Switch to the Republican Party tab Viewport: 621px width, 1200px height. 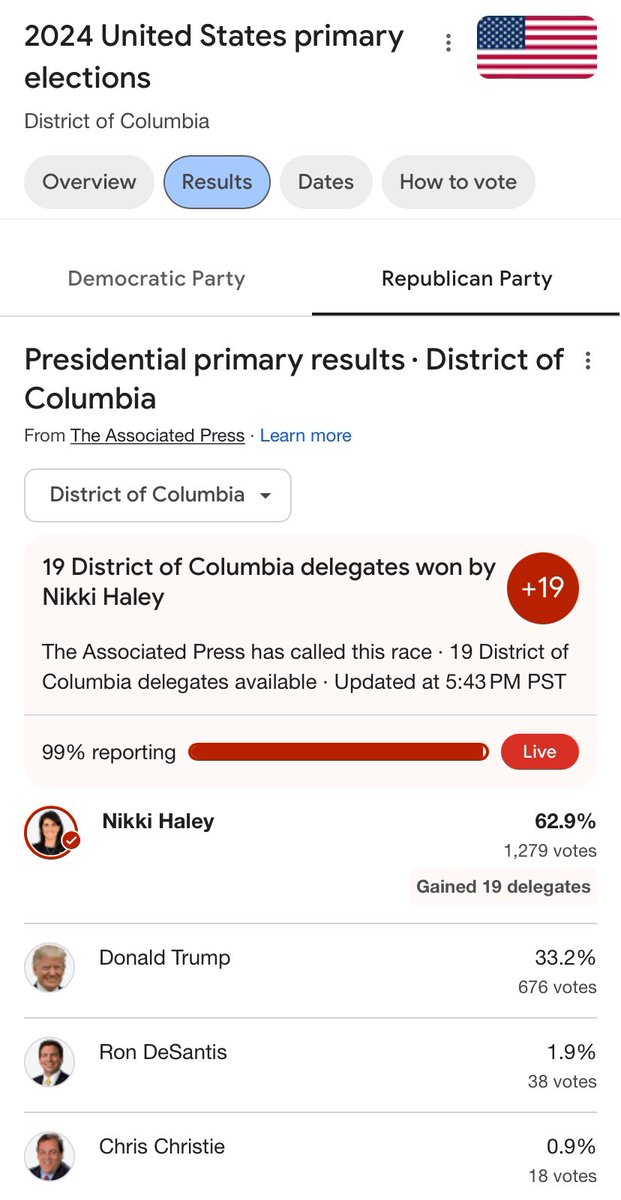(467, 279)
